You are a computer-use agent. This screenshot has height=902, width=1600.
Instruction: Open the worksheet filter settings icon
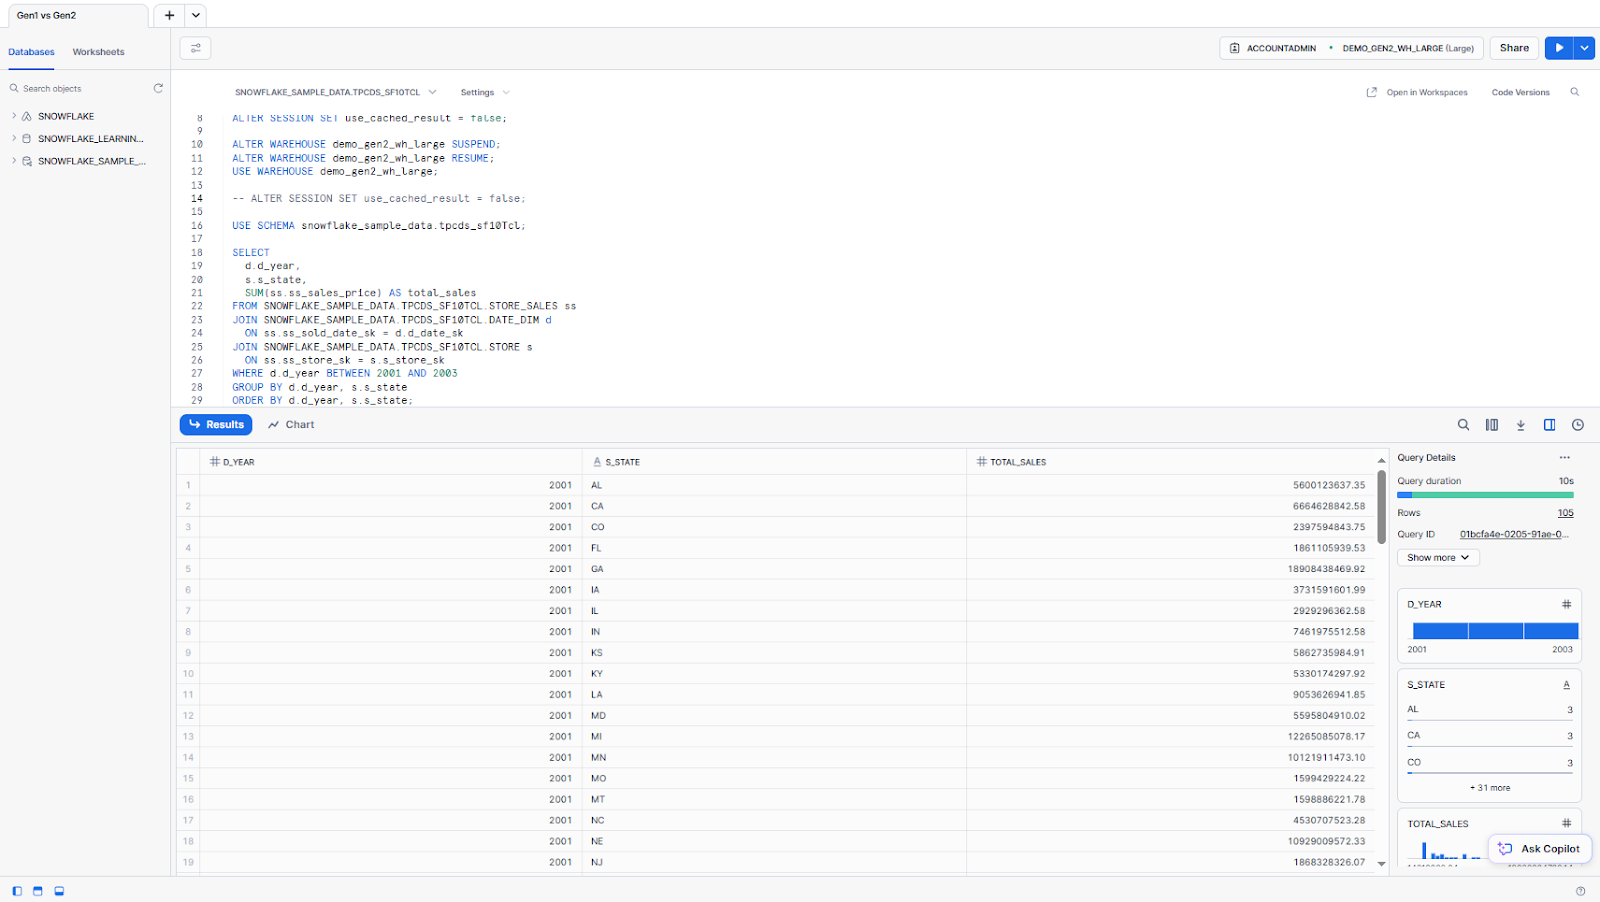195,48
